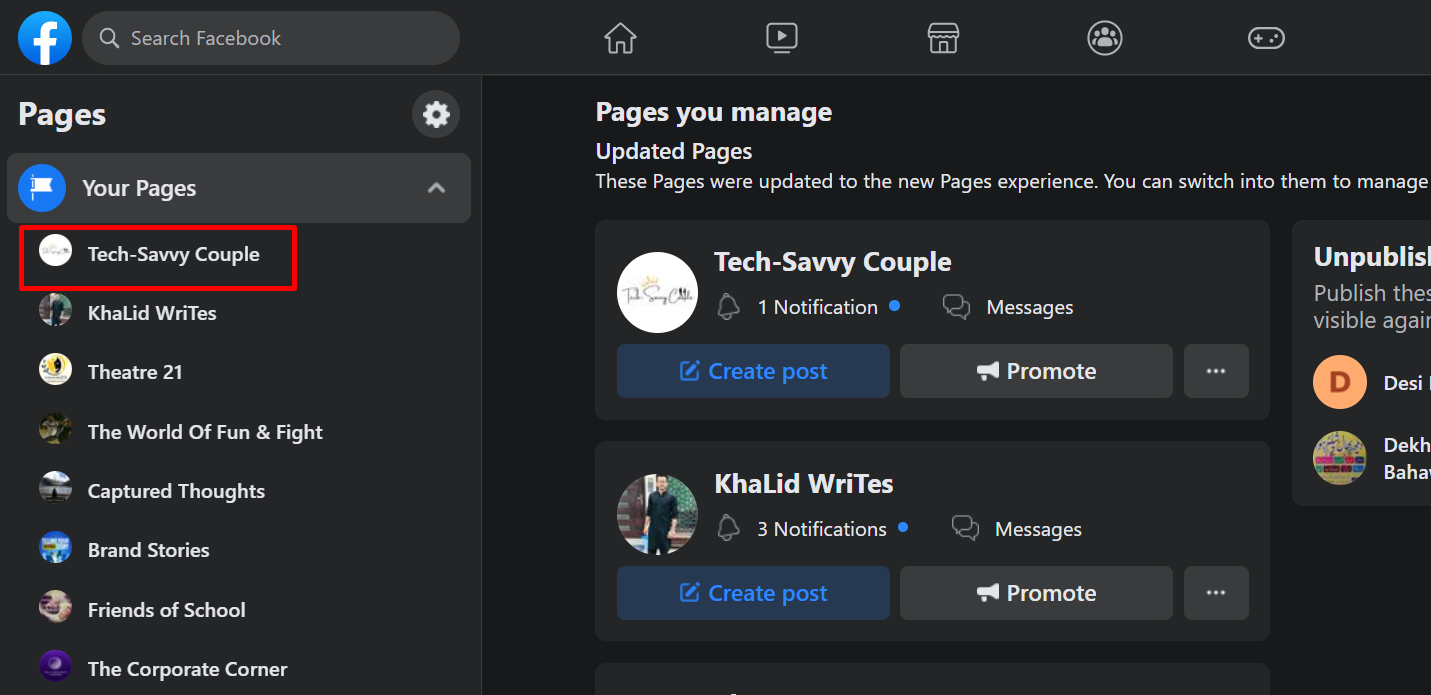Click the Search Facebook field
1431x695 pixels.
[280, 38]
